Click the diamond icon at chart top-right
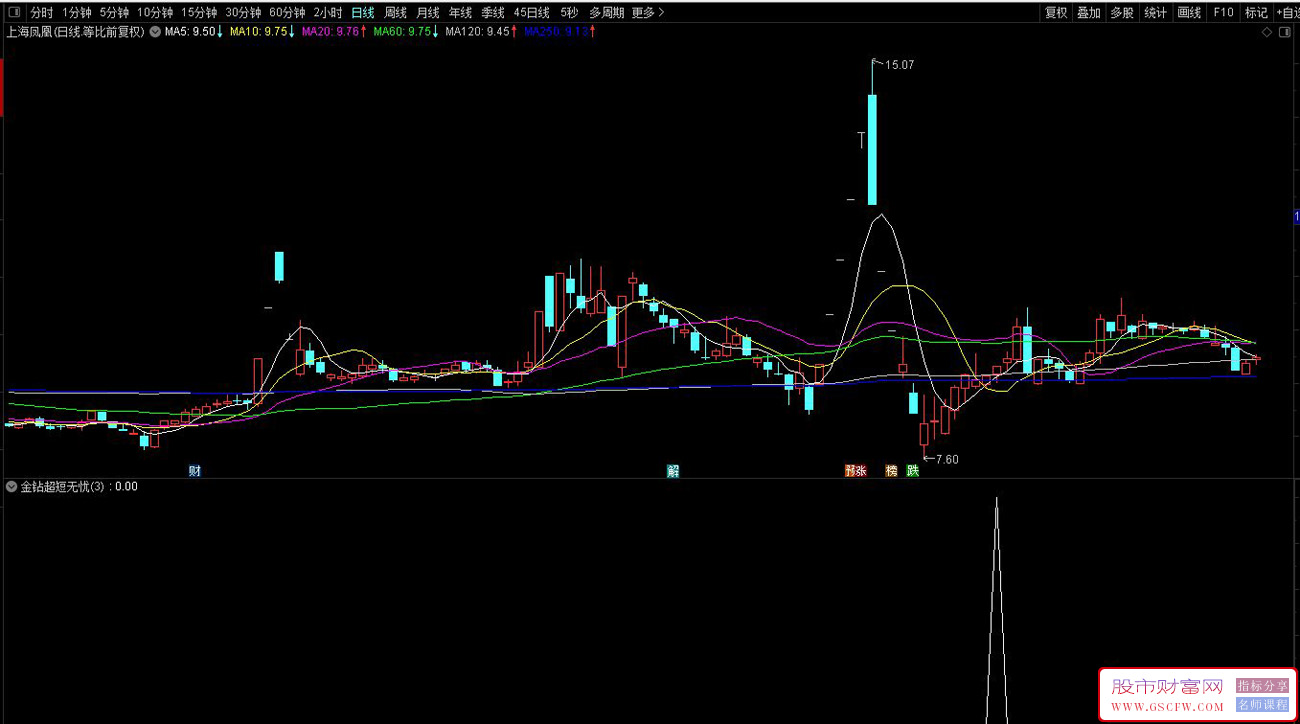The height and width of the screenshot is (724, 1300). [x=1267, y=32]
